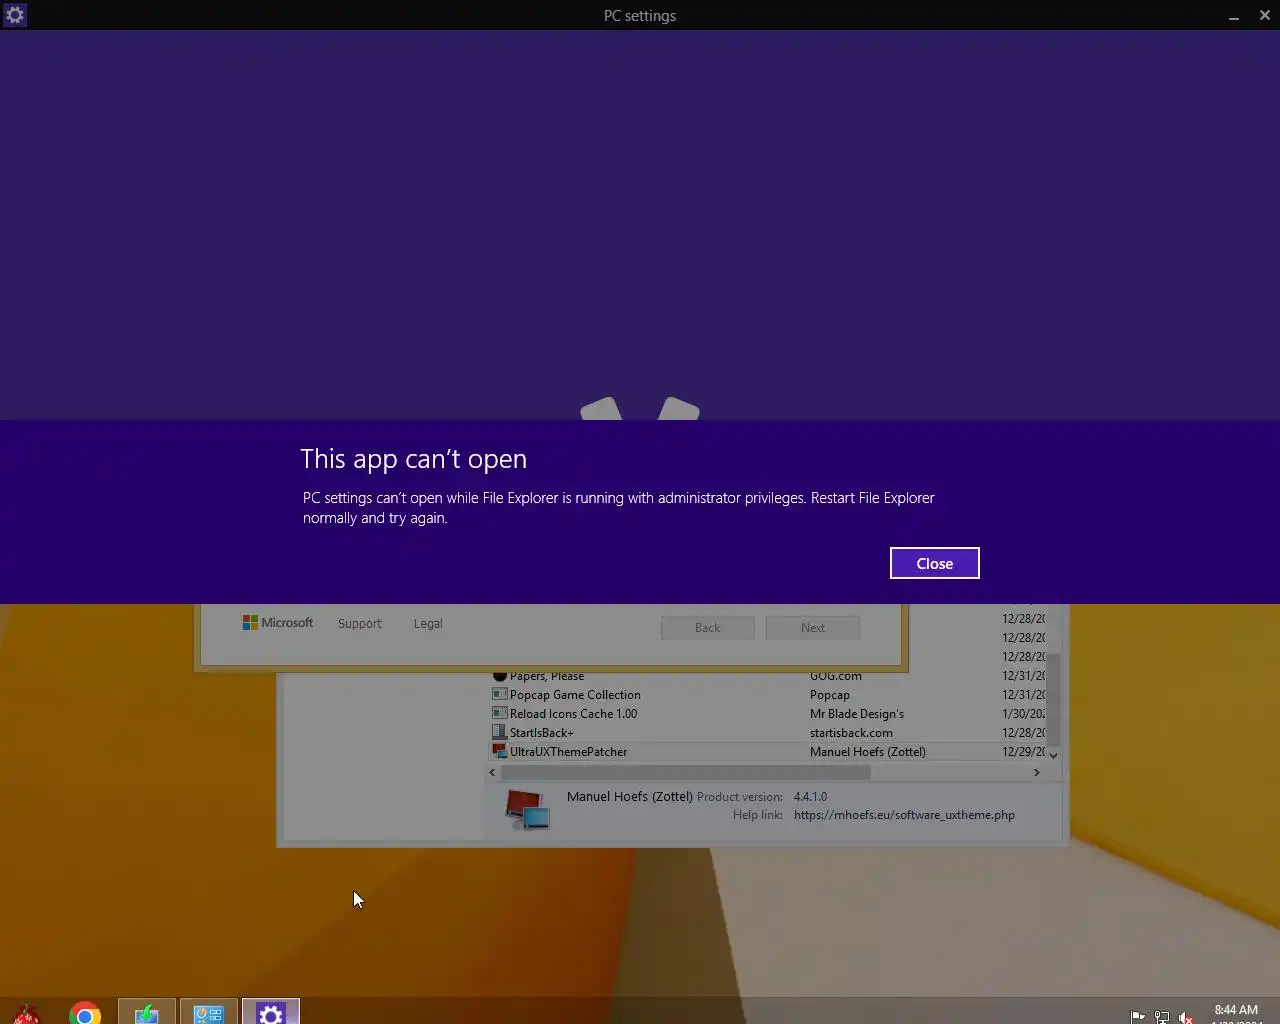
Task: Open the Support link in setup window
Action: 360,623
